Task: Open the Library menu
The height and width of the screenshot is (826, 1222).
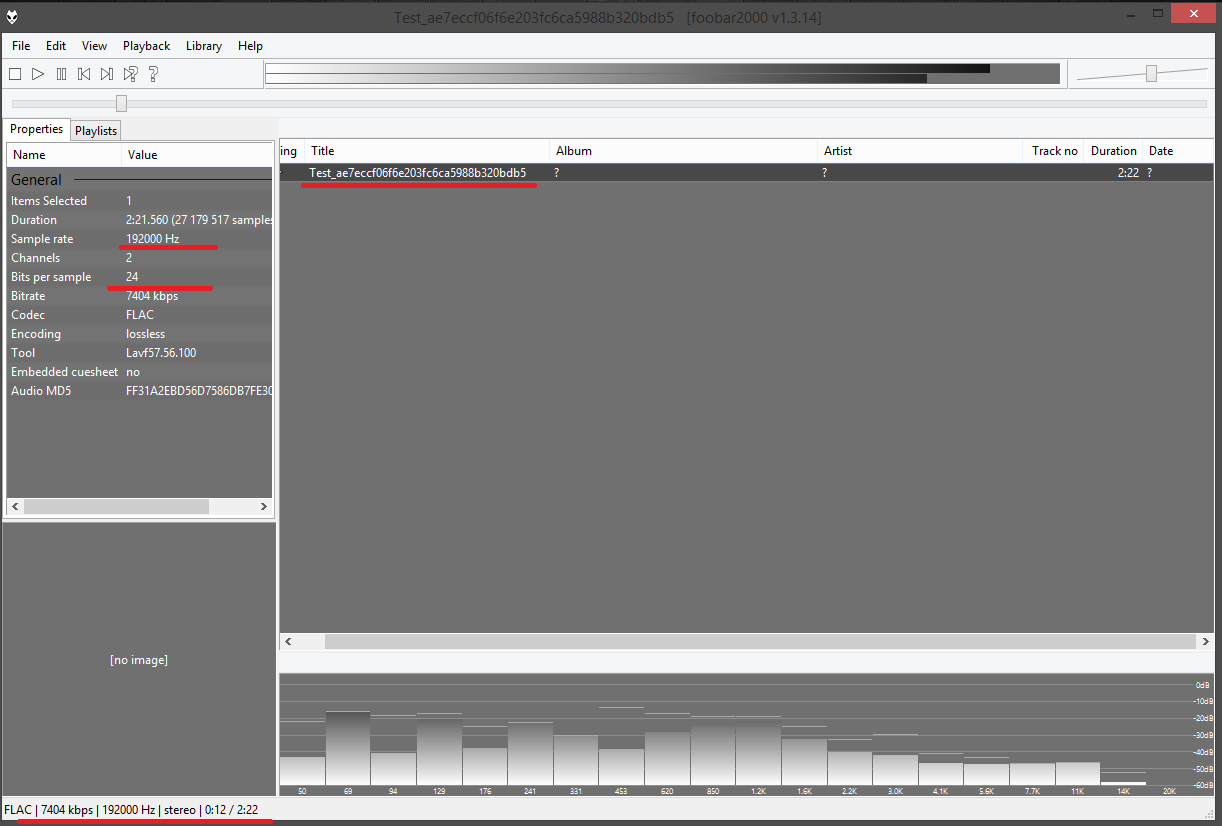Action: (204, 46)
